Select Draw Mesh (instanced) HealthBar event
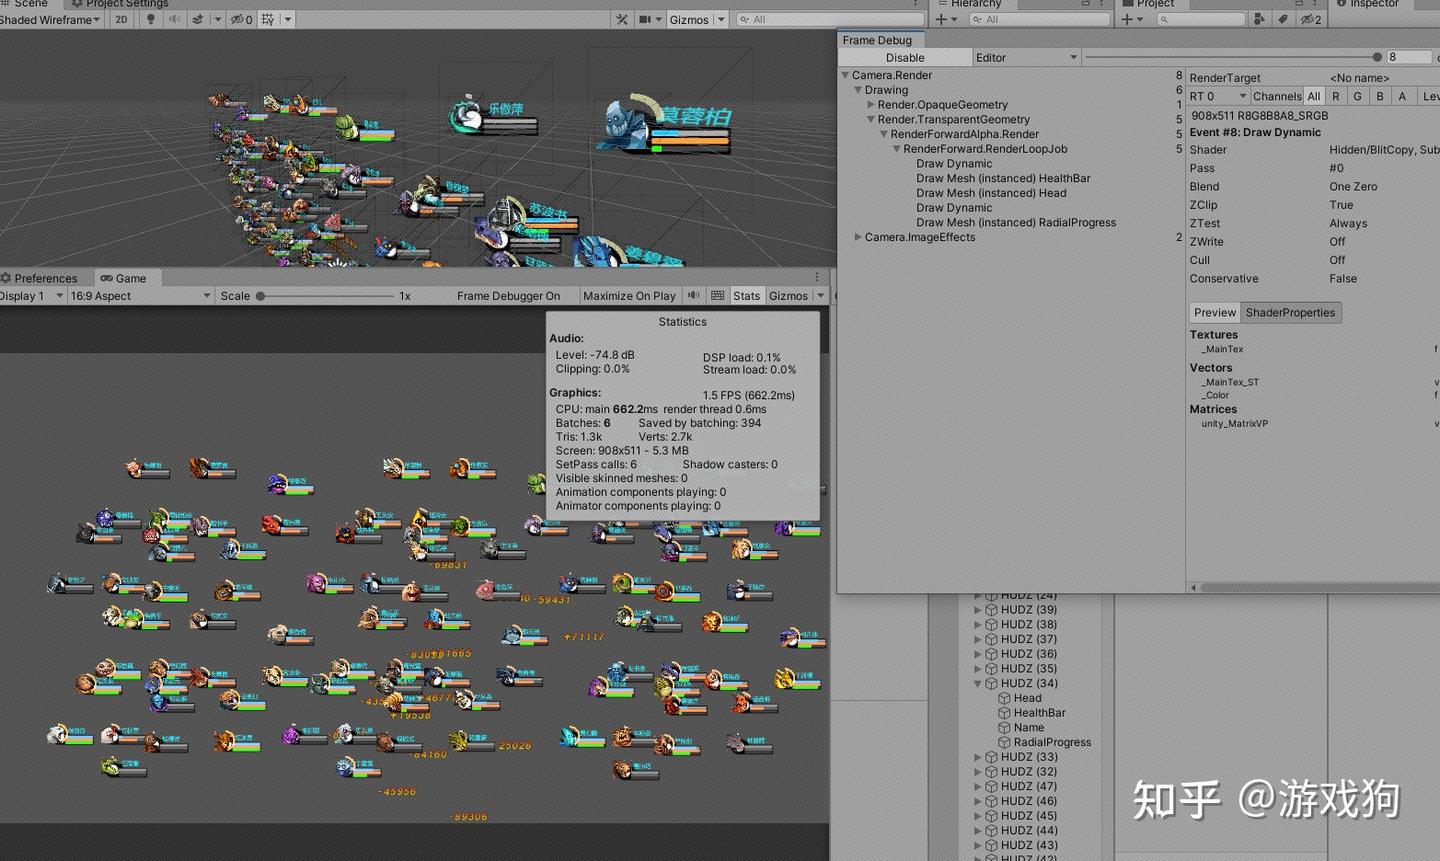 point(1003,178)
